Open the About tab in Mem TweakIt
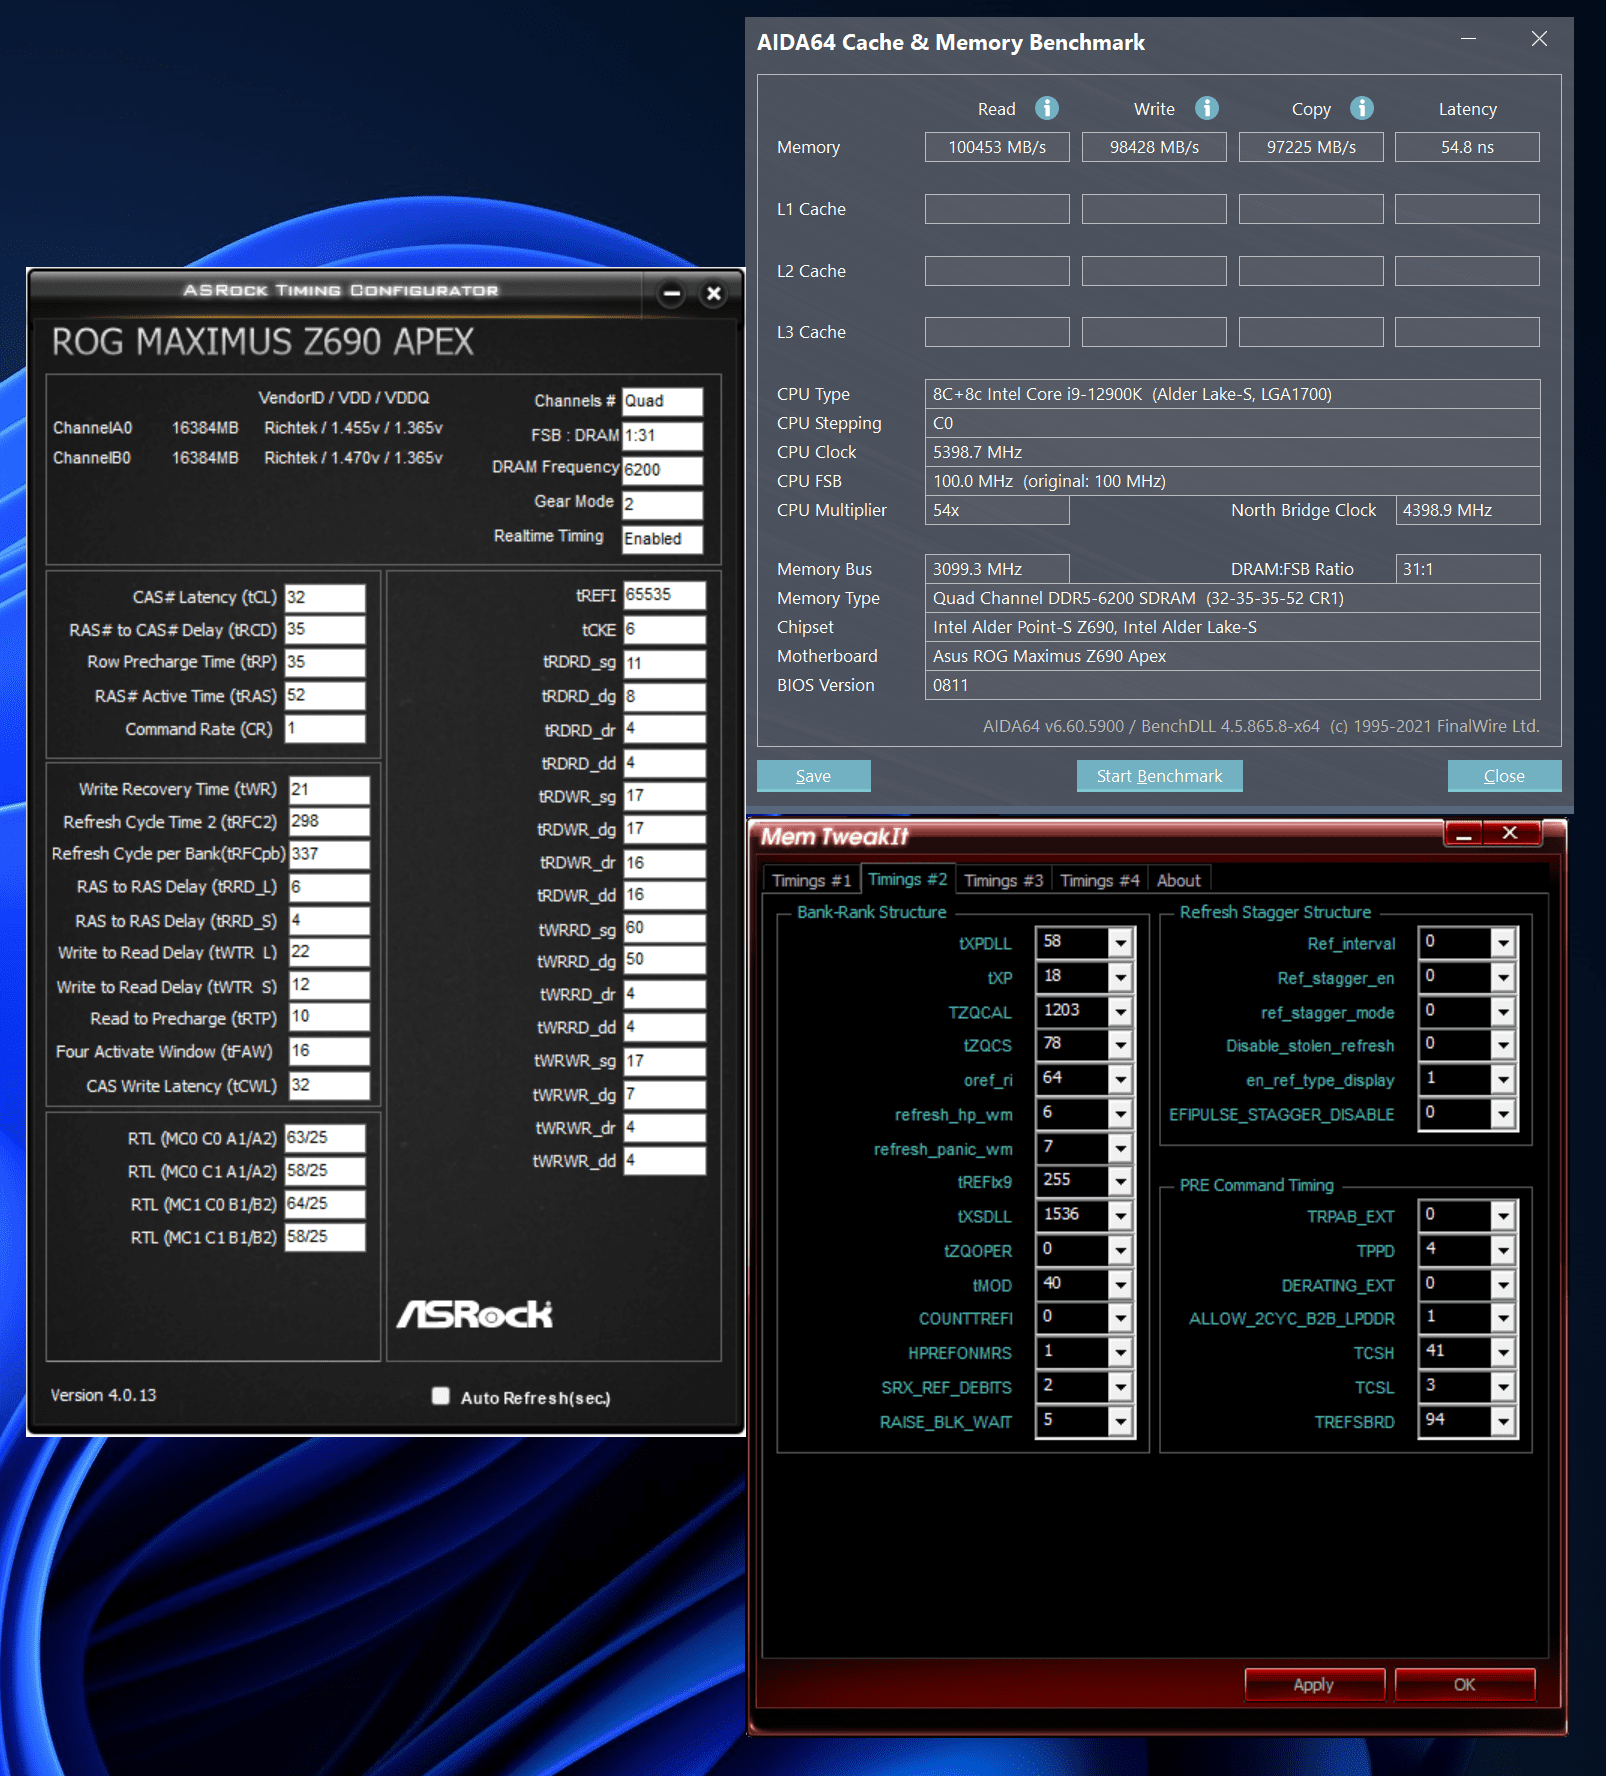The width and height of the screenshot is (1606, 1776). pos(1179,880)
